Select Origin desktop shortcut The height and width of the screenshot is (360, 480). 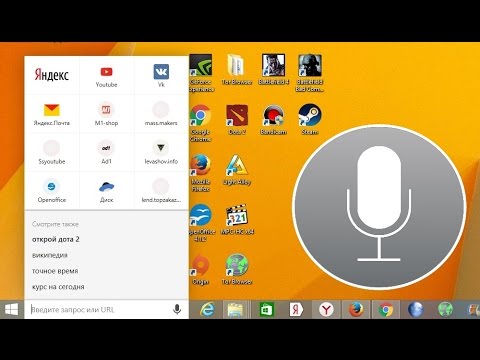tap(201, 269)
